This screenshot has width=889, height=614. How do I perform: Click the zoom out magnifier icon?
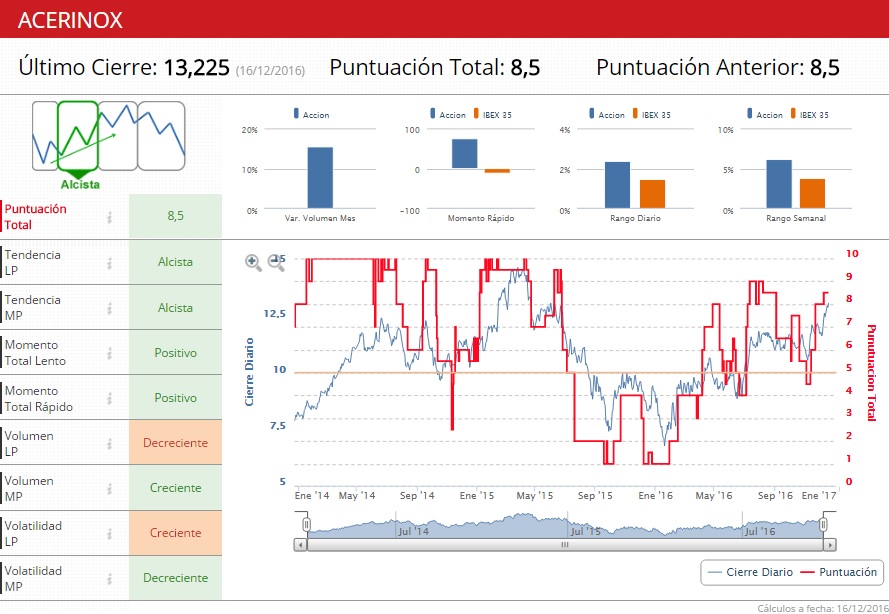tap(276, 262)
